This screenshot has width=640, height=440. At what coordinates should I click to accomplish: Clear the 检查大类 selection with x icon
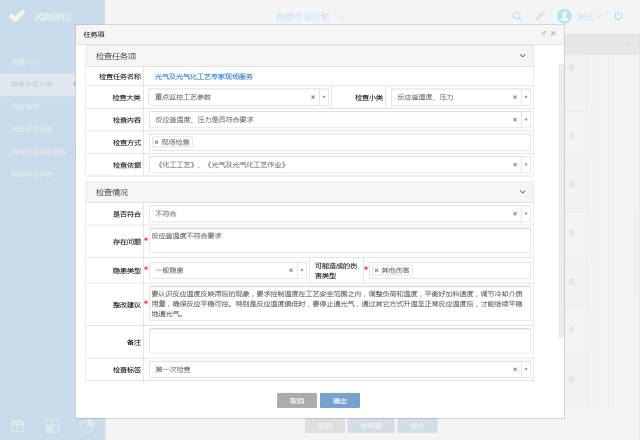click(312, 97)
